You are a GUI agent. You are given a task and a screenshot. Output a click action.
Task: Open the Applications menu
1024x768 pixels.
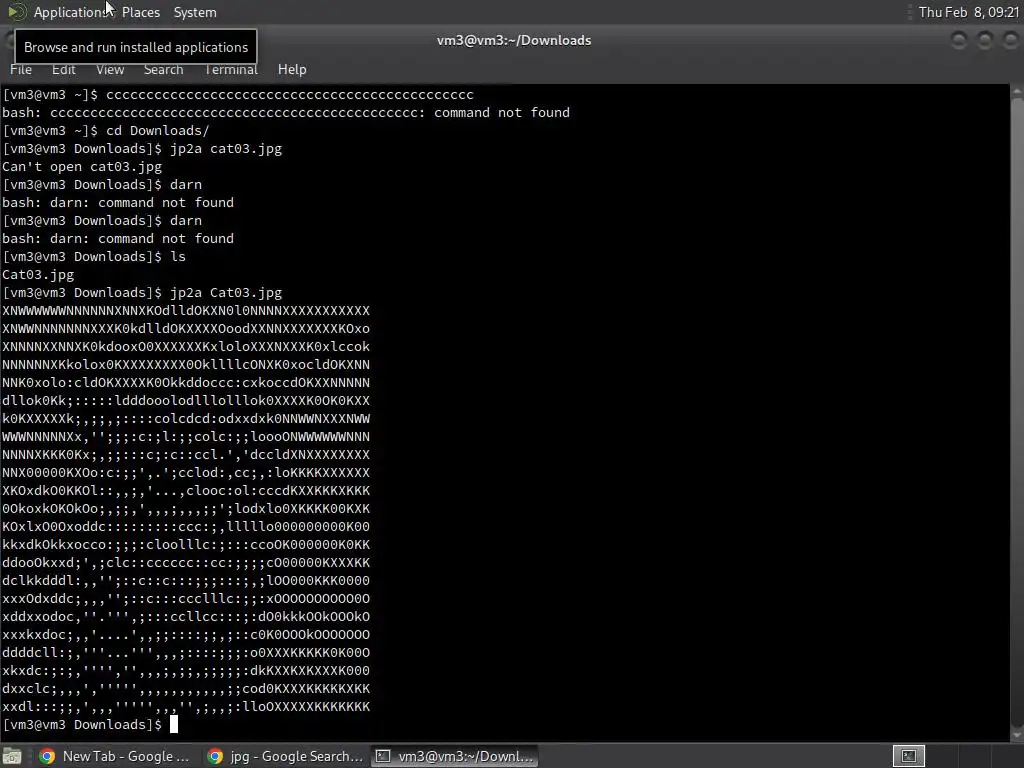click(x=71, y=12)
